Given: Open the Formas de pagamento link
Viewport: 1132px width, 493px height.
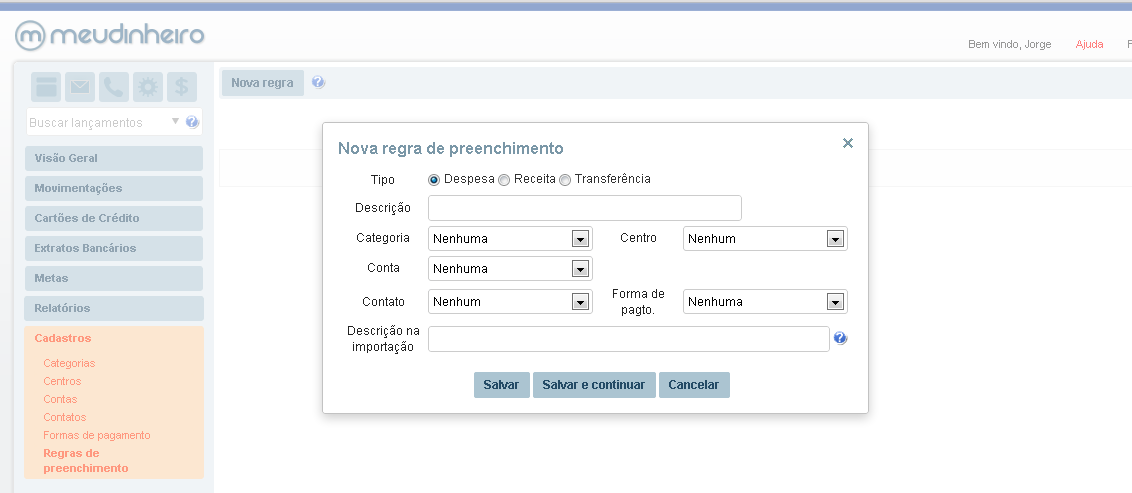Looking at the screenshot, I should (x=96, y=435).
